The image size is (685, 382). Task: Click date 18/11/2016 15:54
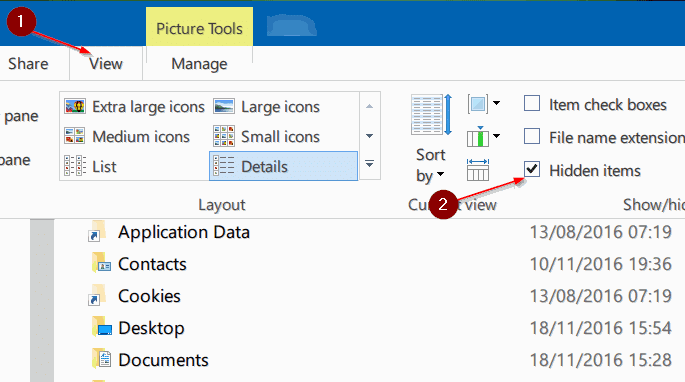[x=601, y=328]
